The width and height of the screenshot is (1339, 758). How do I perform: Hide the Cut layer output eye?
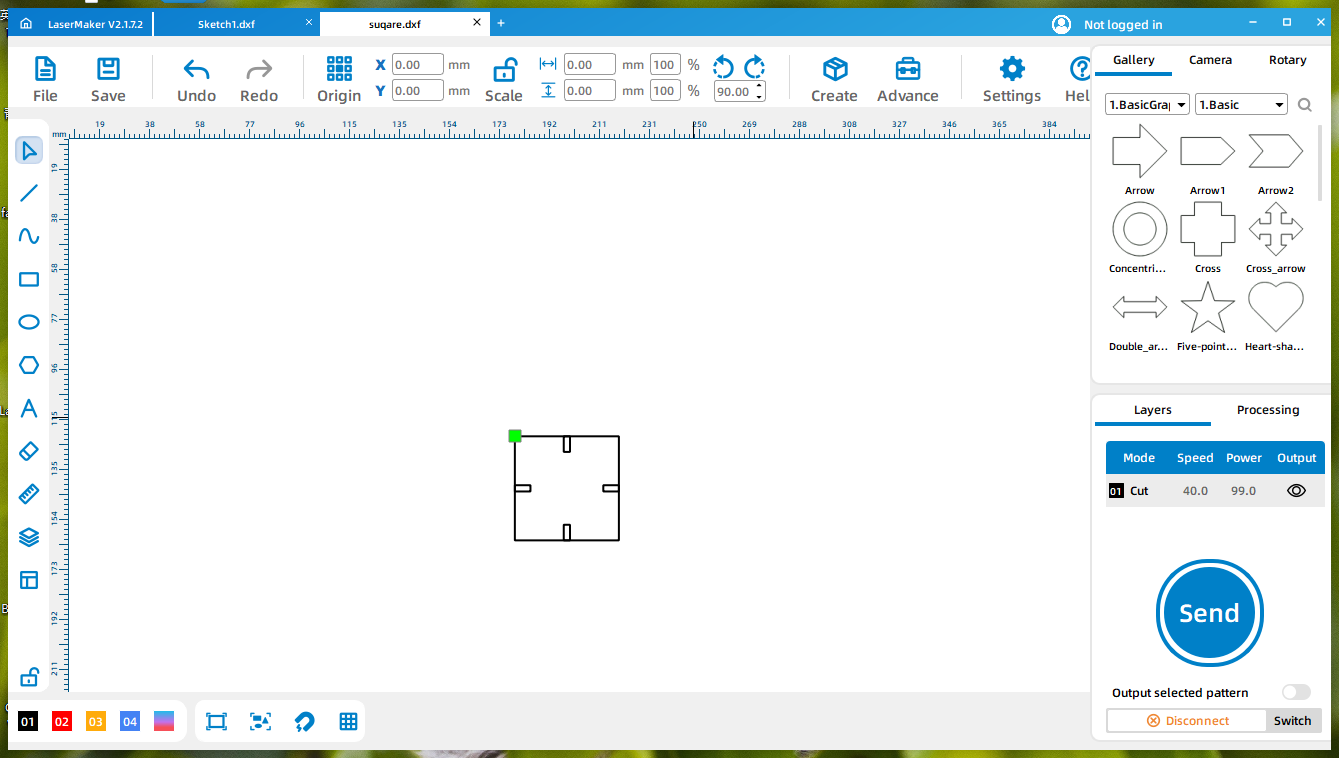(1297, 491)
